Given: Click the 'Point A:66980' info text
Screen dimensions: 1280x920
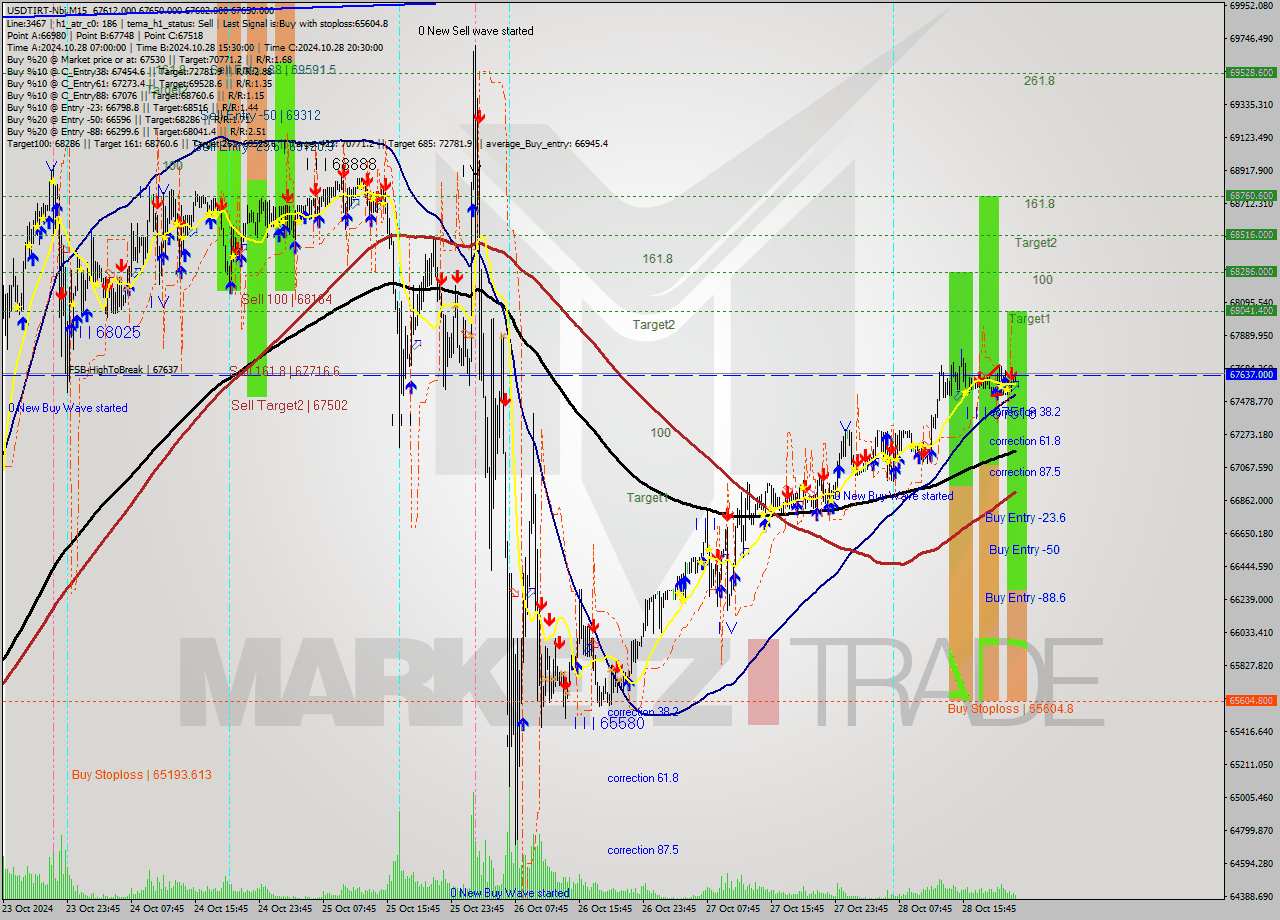Looking at the screenshot, I should pos(38,35).
